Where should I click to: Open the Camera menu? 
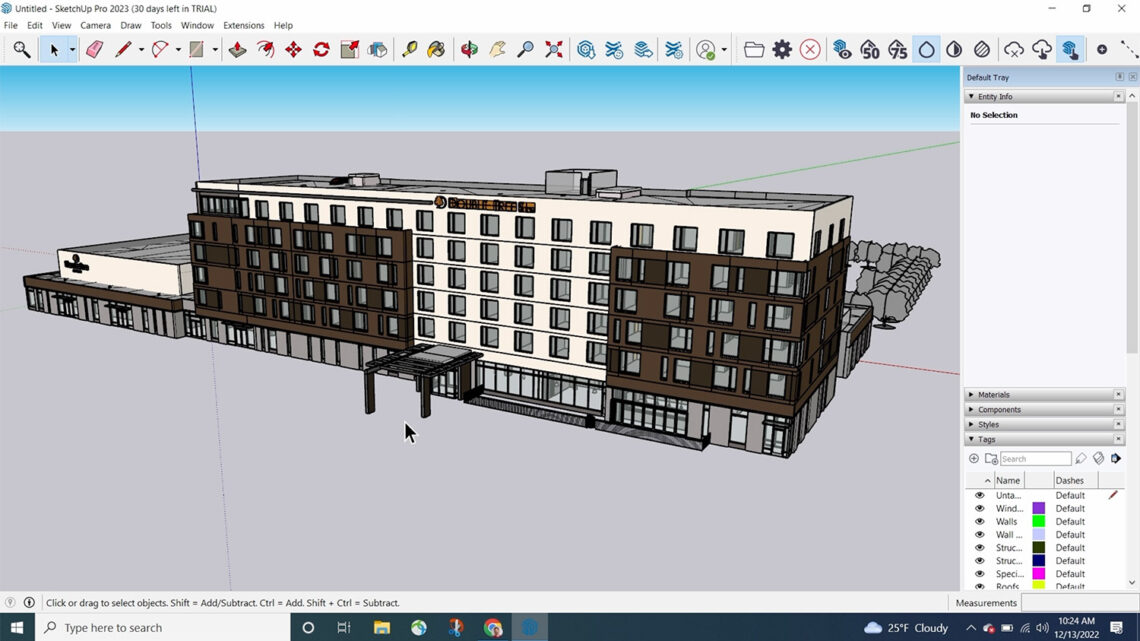95,25
